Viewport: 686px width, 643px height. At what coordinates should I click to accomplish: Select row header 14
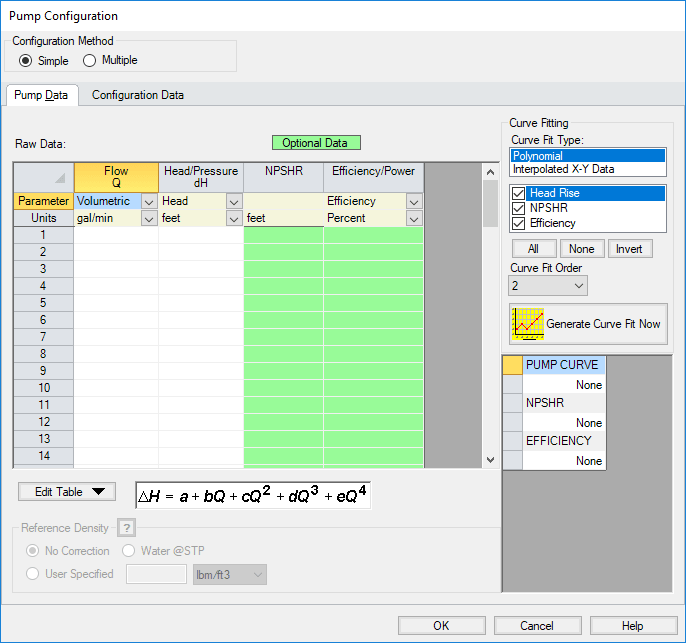point(43,456)
